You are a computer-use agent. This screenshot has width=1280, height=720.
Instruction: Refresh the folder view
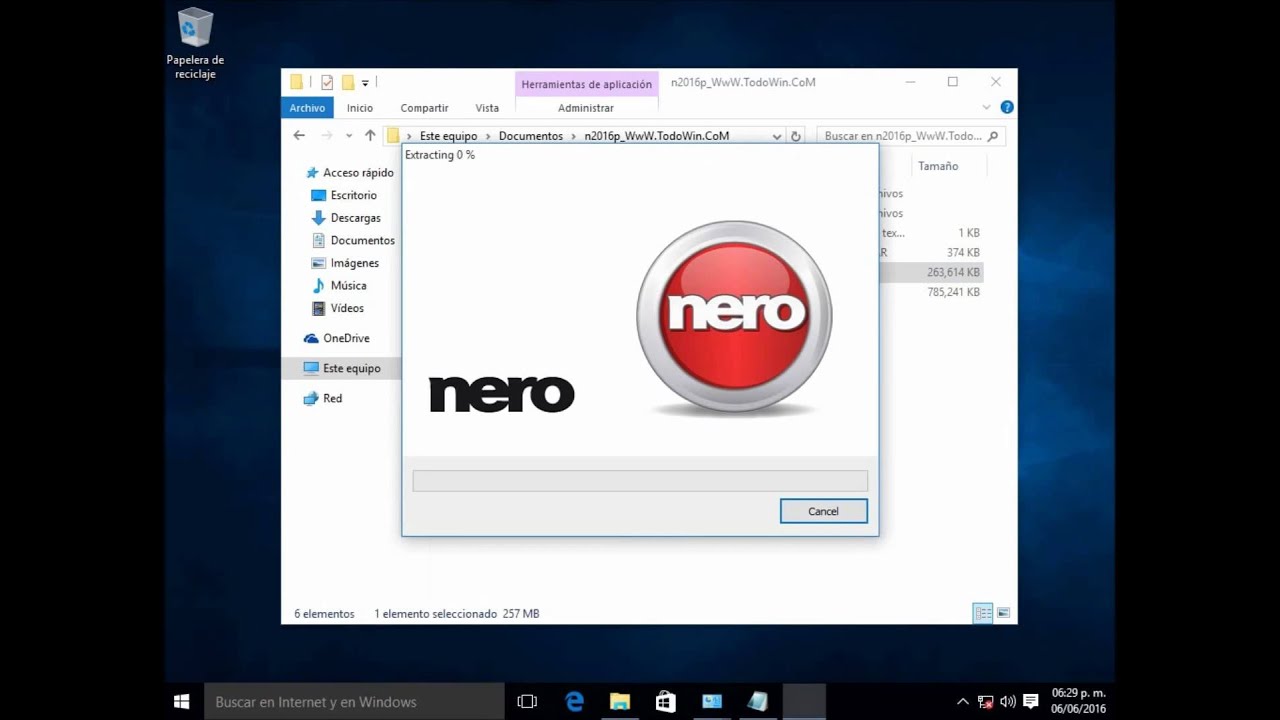[796, 136]
